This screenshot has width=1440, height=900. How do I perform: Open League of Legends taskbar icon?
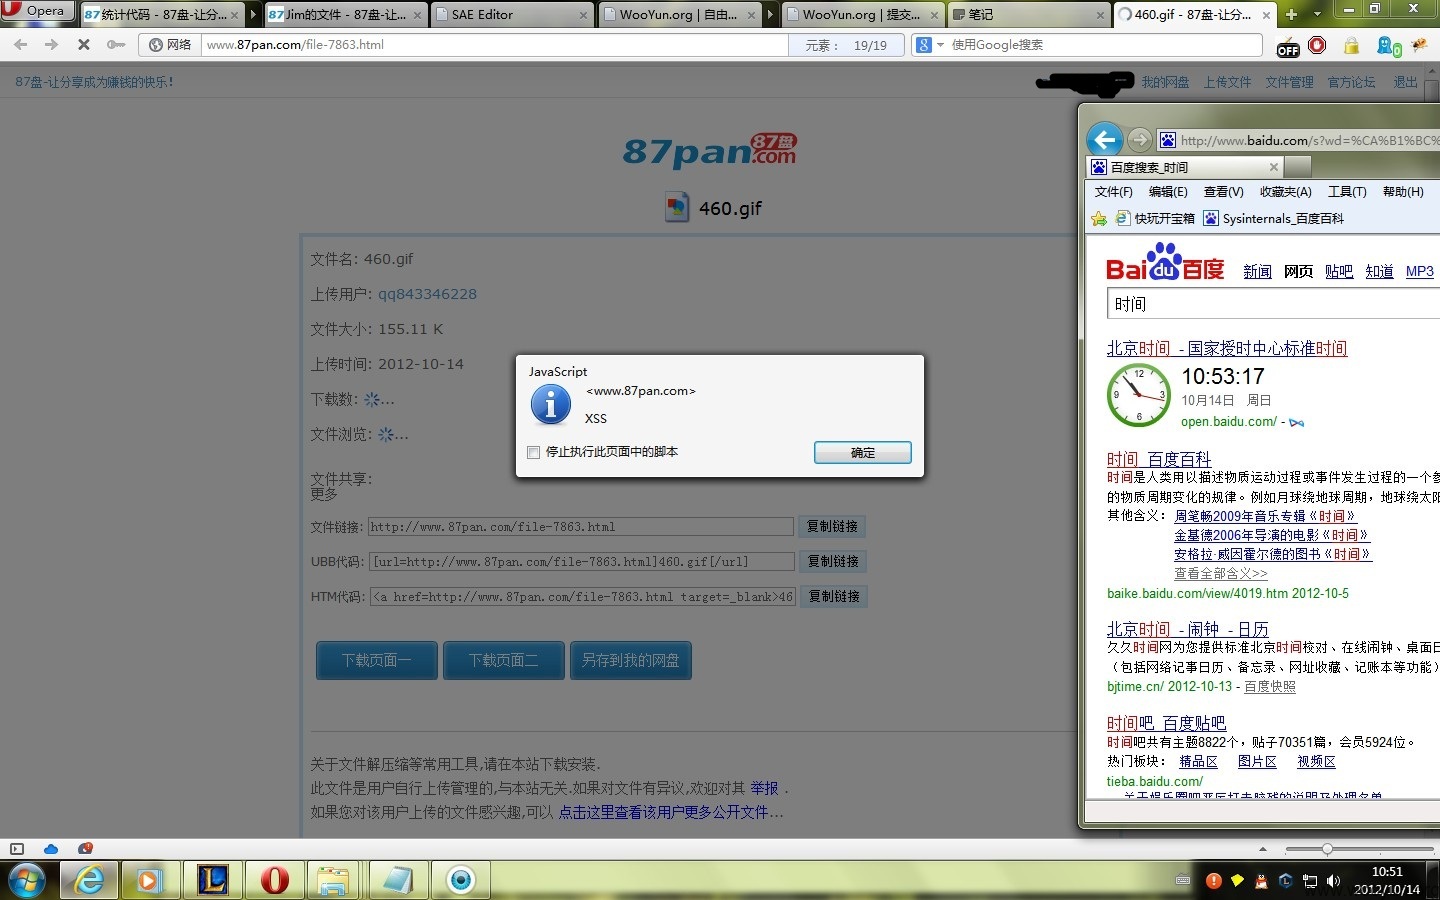pyautogui.click(x=213, y=880)
